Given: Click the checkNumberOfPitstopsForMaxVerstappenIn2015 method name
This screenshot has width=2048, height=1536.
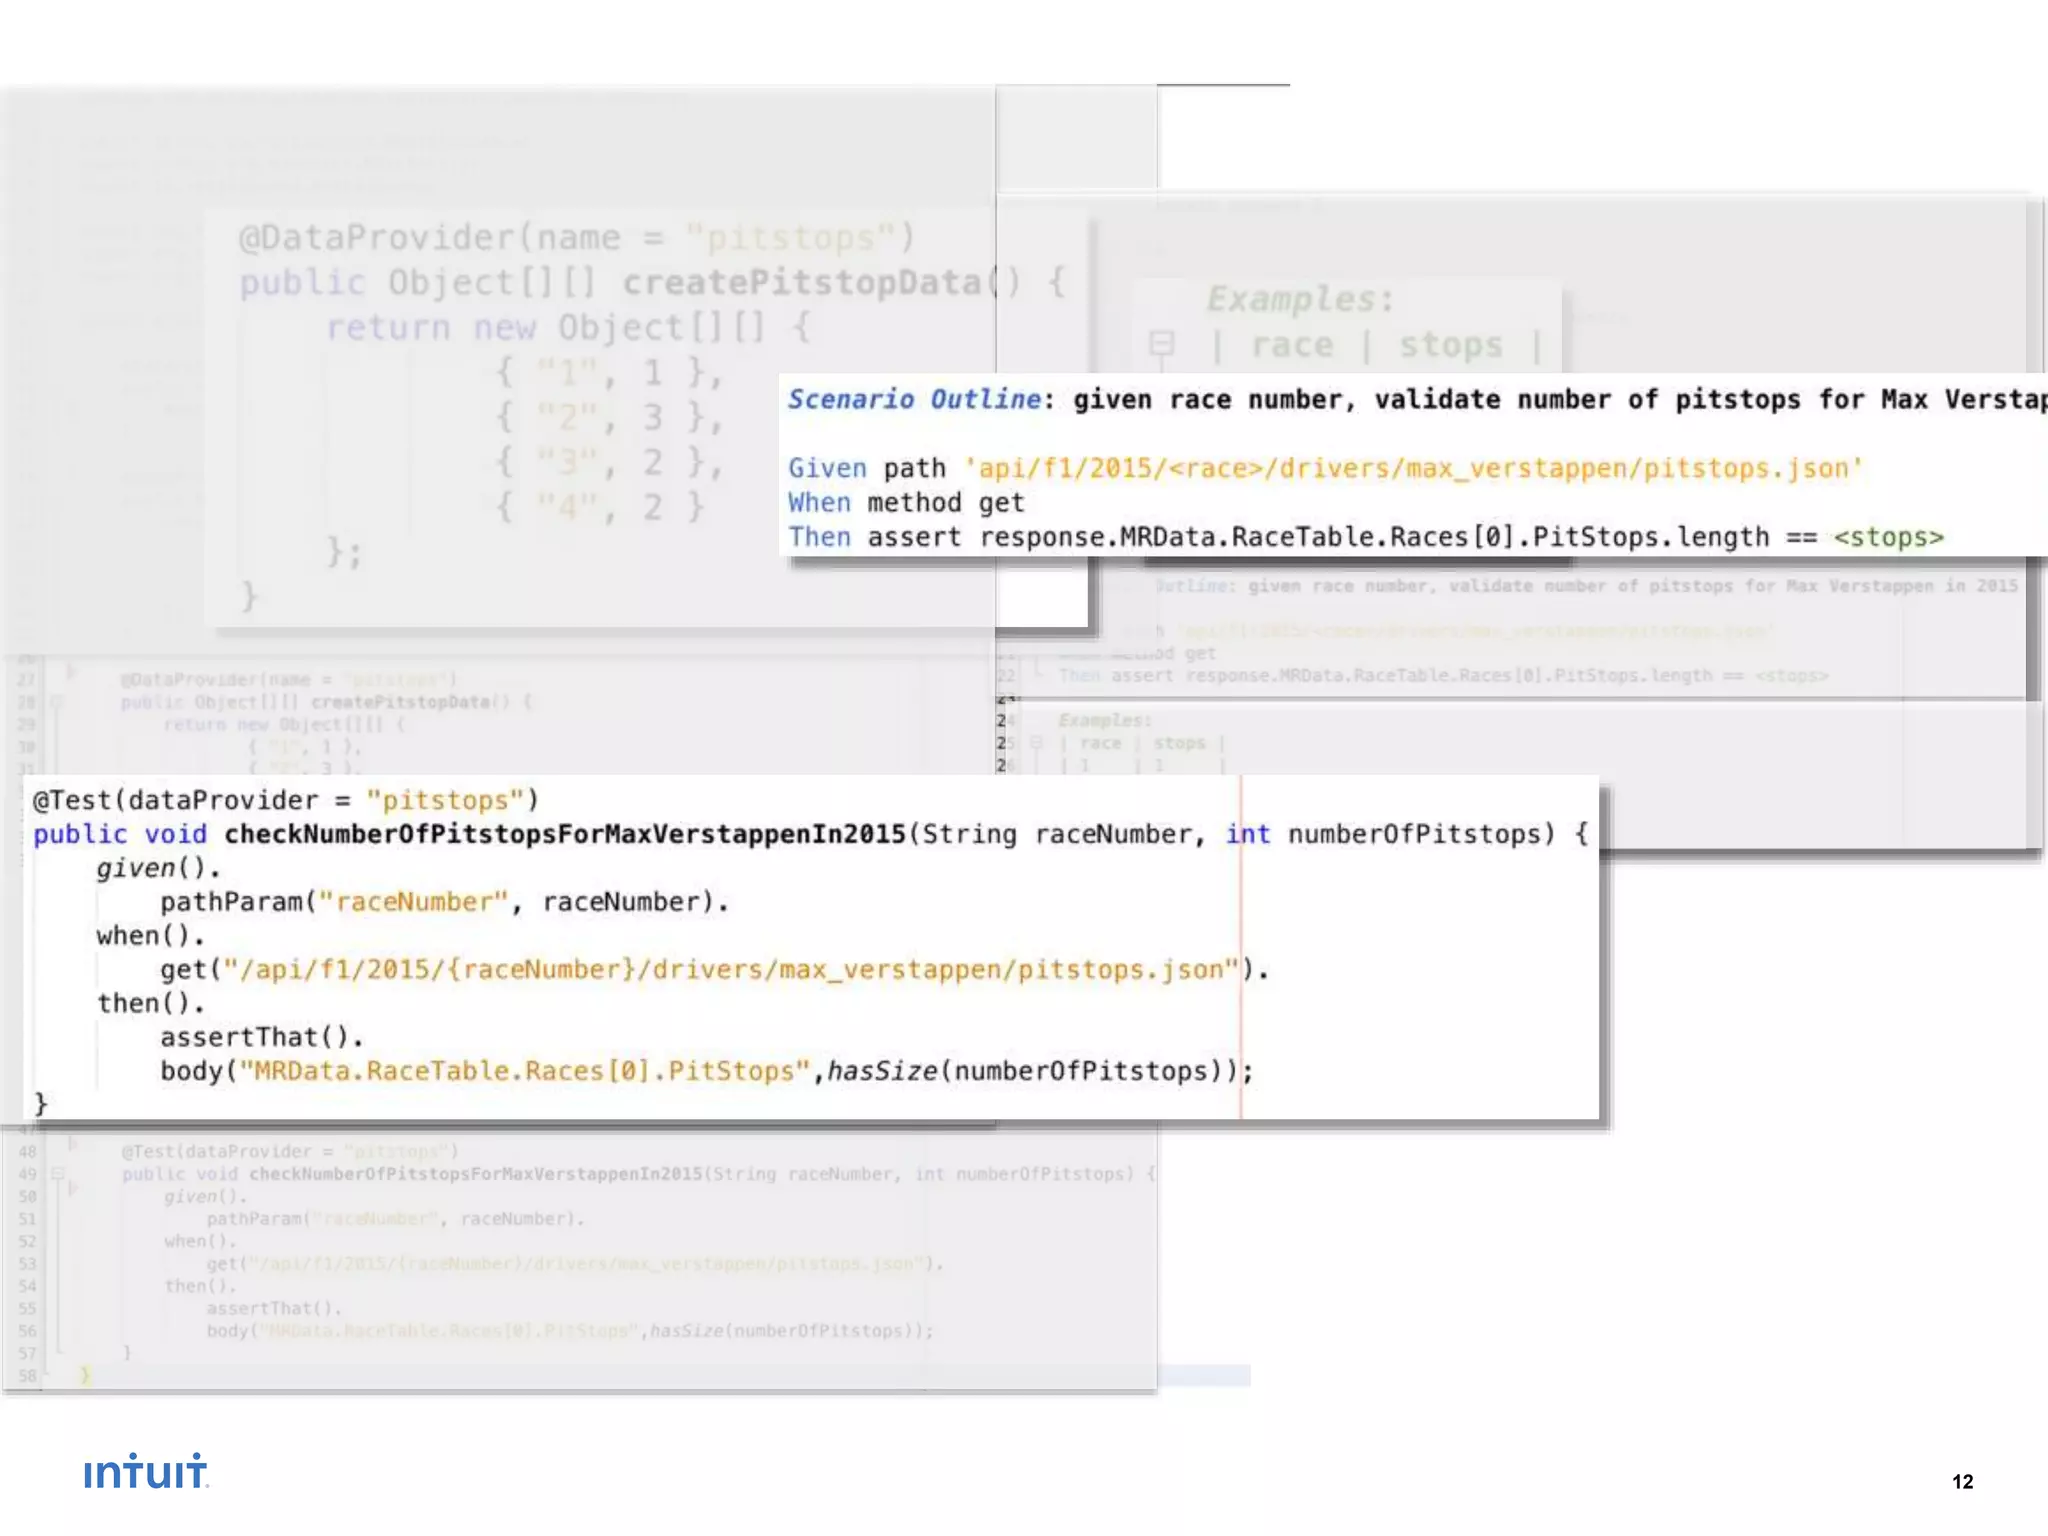Looking at the screenshot, I should click(565, 834).
